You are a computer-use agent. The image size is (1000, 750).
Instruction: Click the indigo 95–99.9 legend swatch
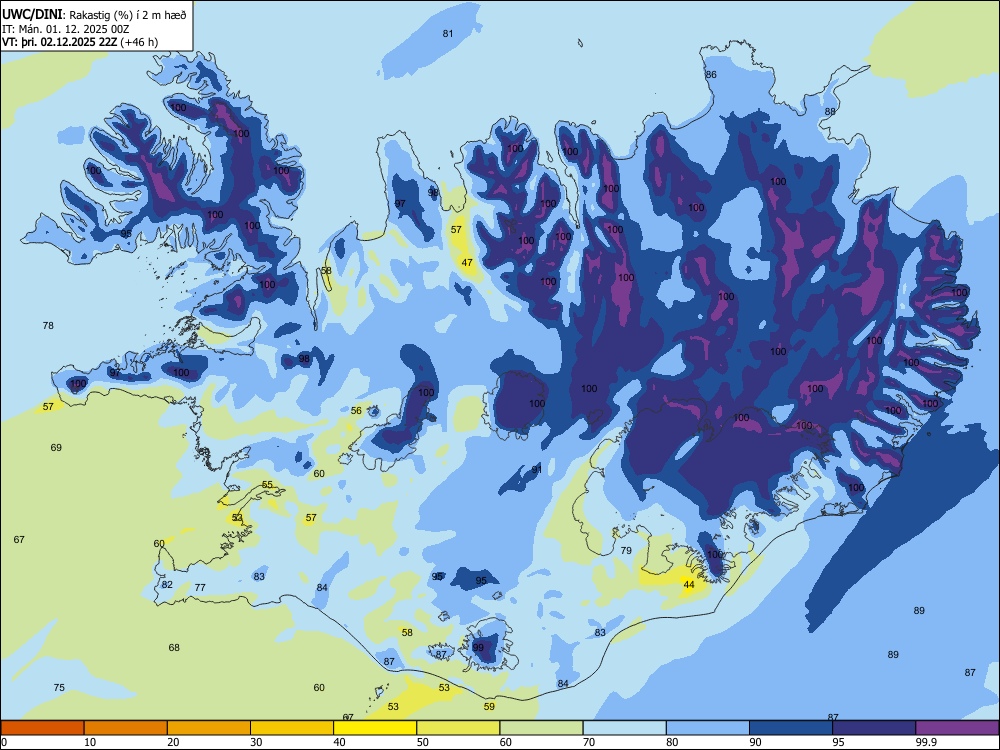pos(874,728)
